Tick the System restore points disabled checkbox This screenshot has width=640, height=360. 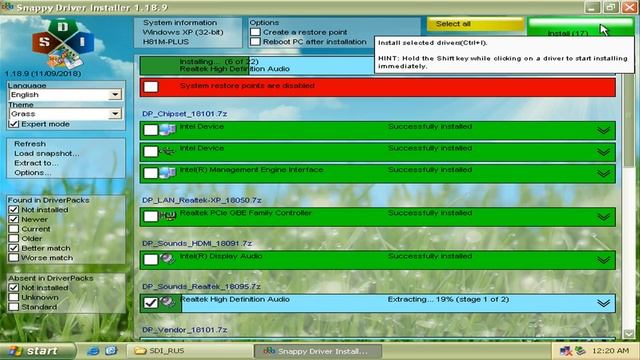coord(151,87)
